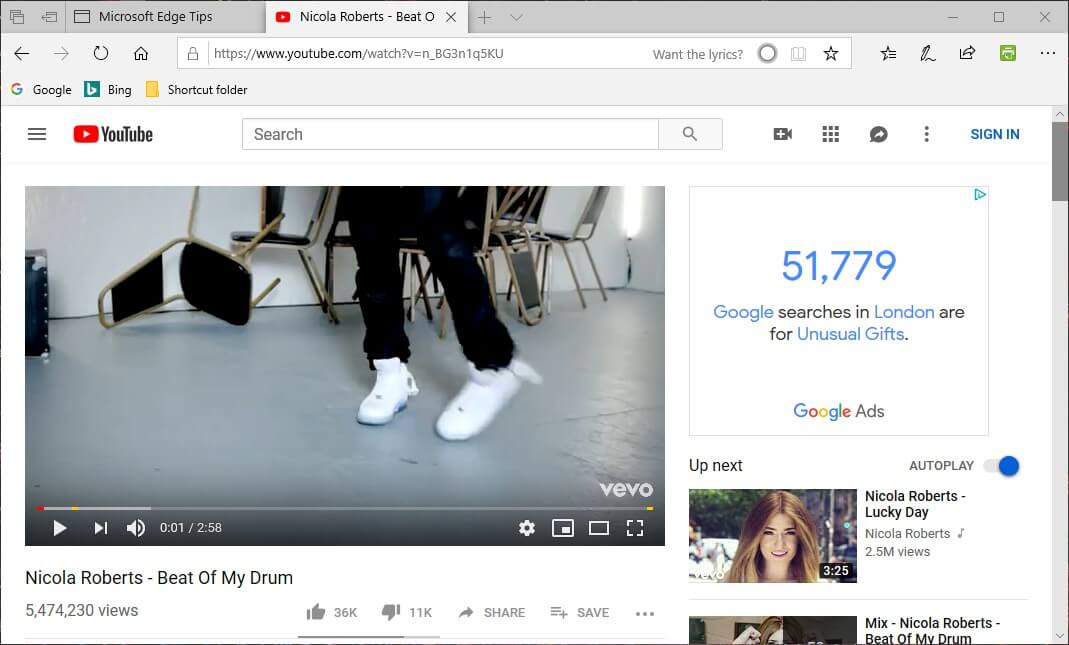Open the YouTube hamburger guide menu
Viewport: 1069px width, 645px height.
pos(37,134)
